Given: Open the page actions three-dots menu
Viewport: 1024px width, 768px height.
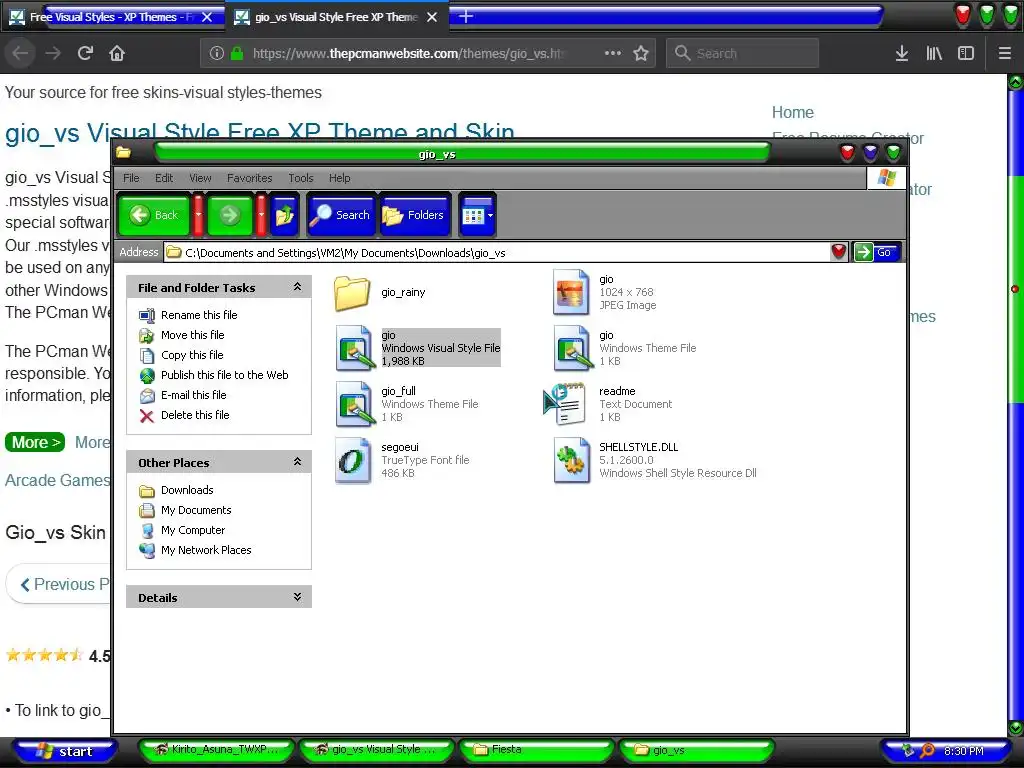Looking at the screenshot, I should coord(613,53).
